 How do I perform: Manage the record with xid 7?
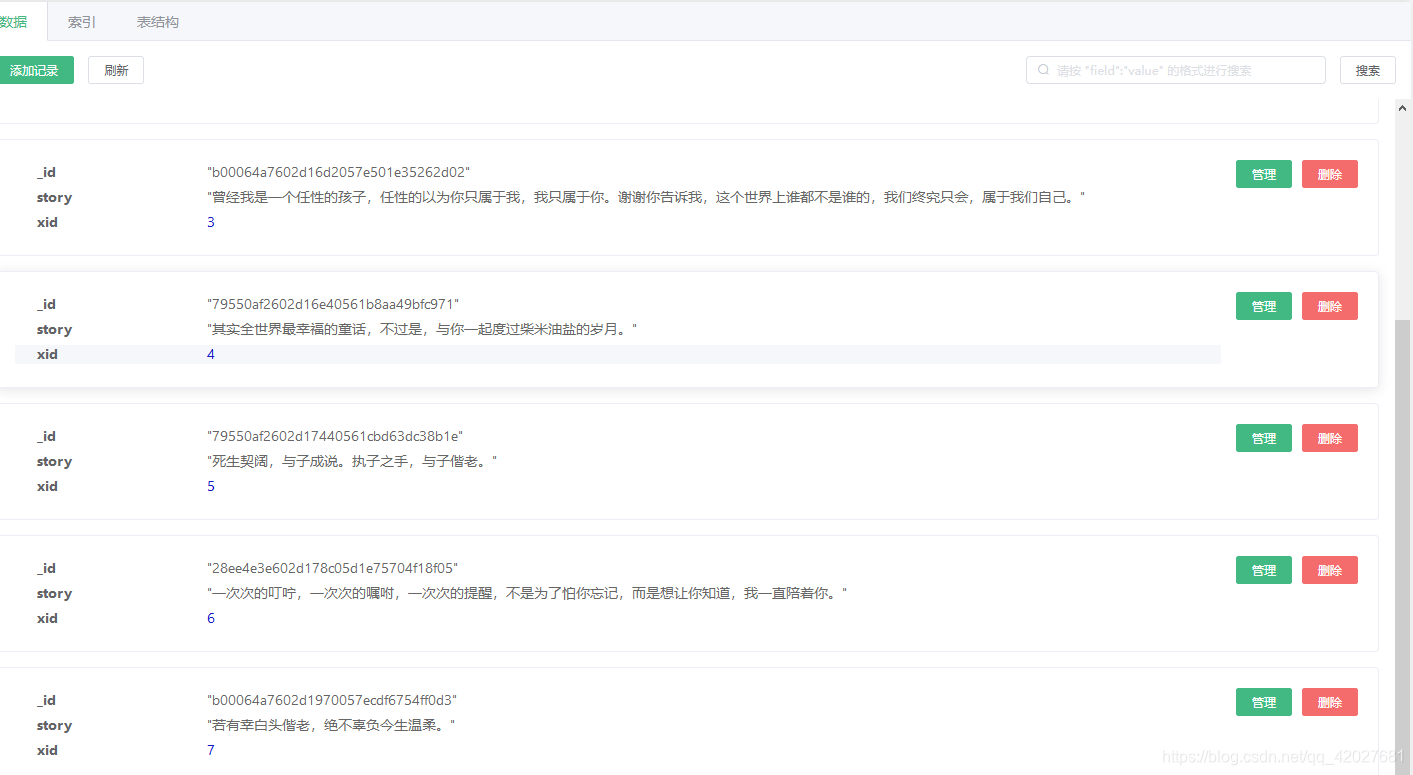(x=1264, y=702)
